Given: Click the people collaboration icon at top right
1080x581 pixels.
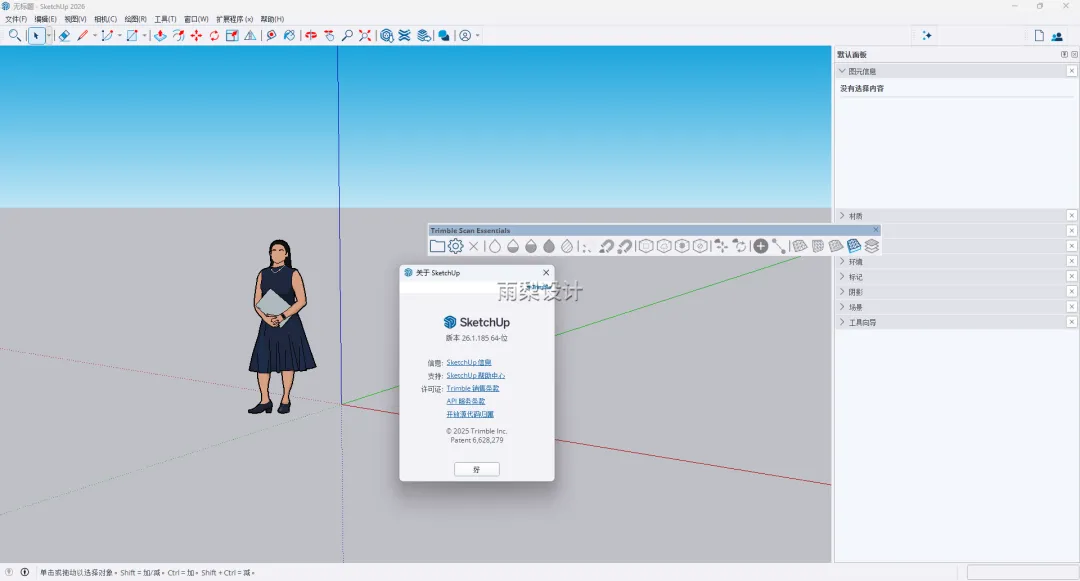Looking at the screenshot, I should (x=1057, y=36).
